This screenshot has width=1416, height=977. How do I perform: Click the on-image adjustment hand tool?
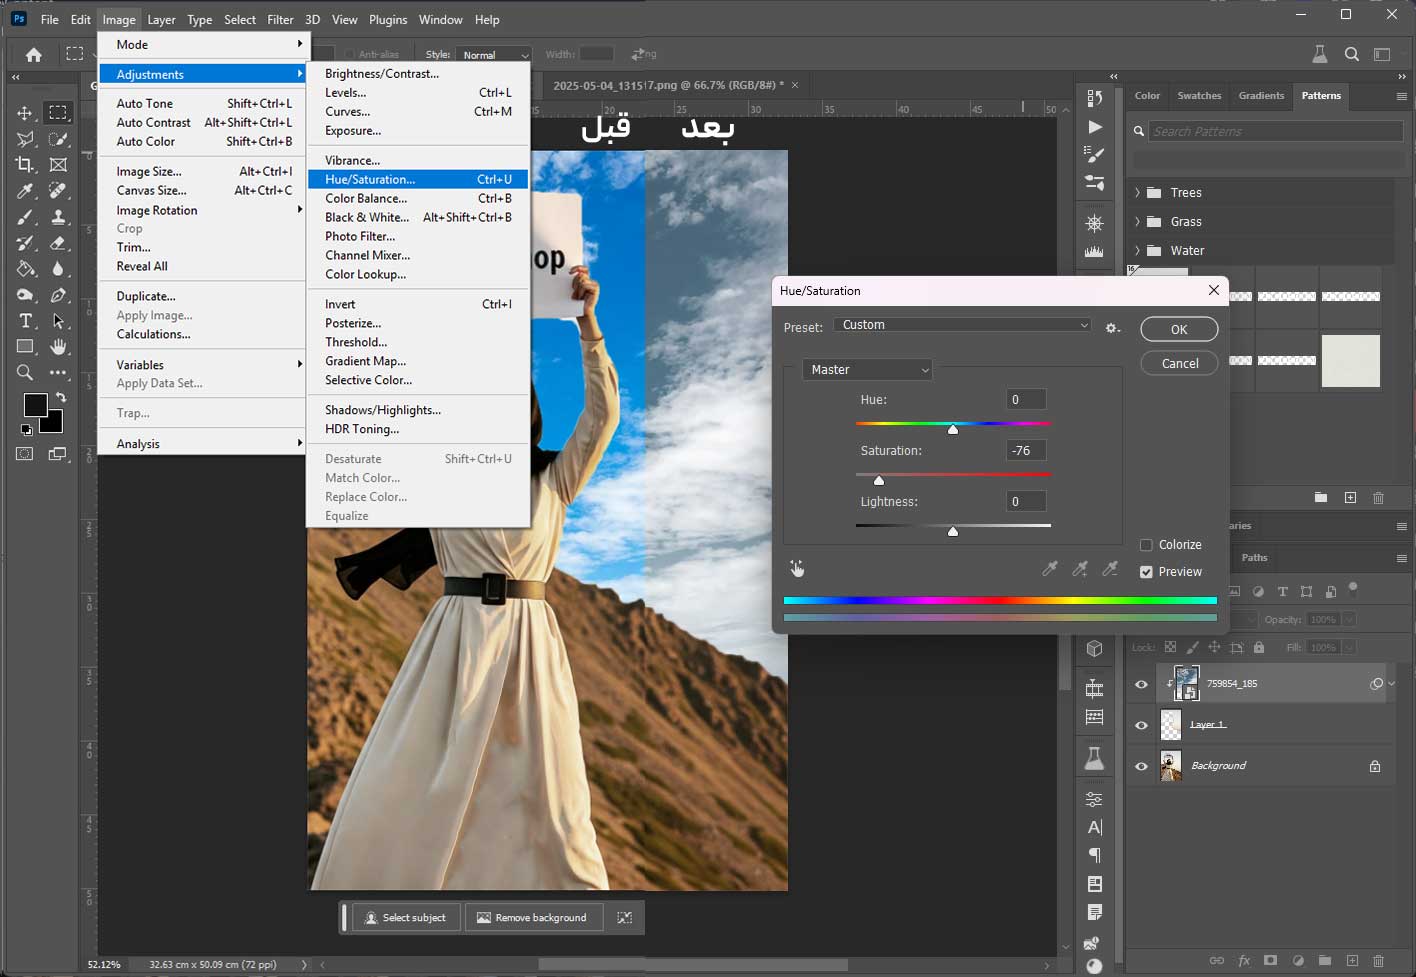click(797, 568)
